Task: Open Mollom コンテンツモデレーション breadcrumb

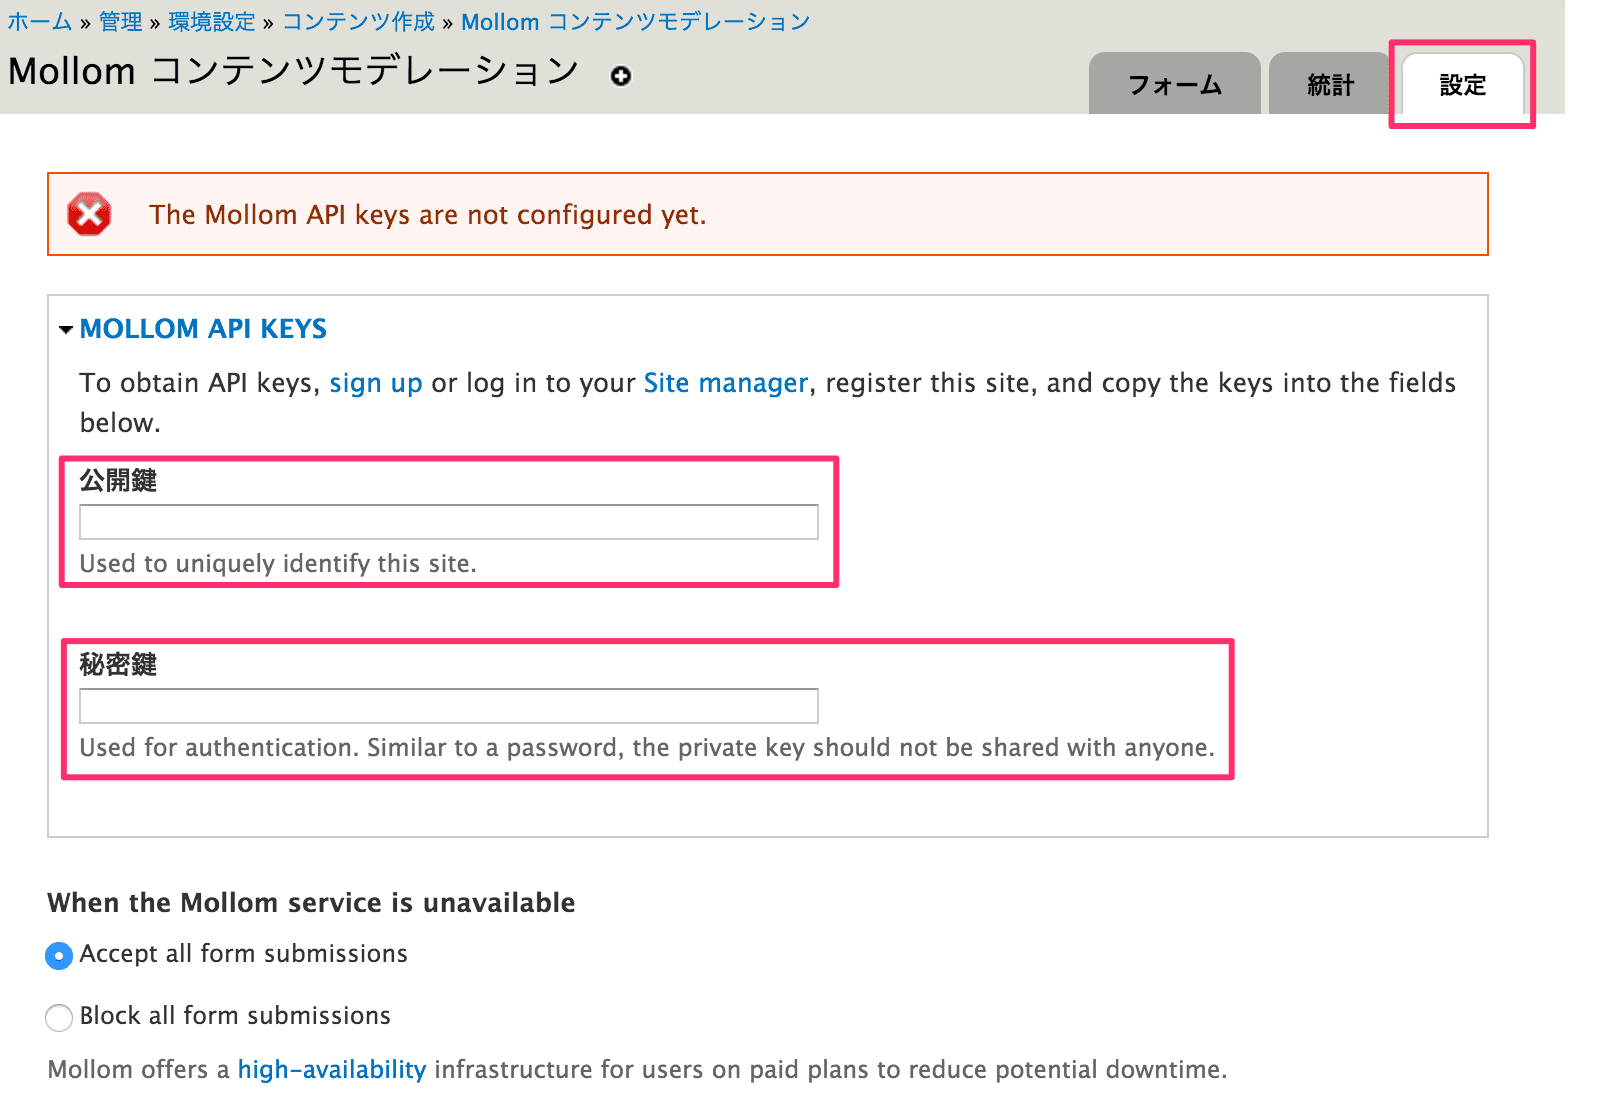Action: pos(636,21)
